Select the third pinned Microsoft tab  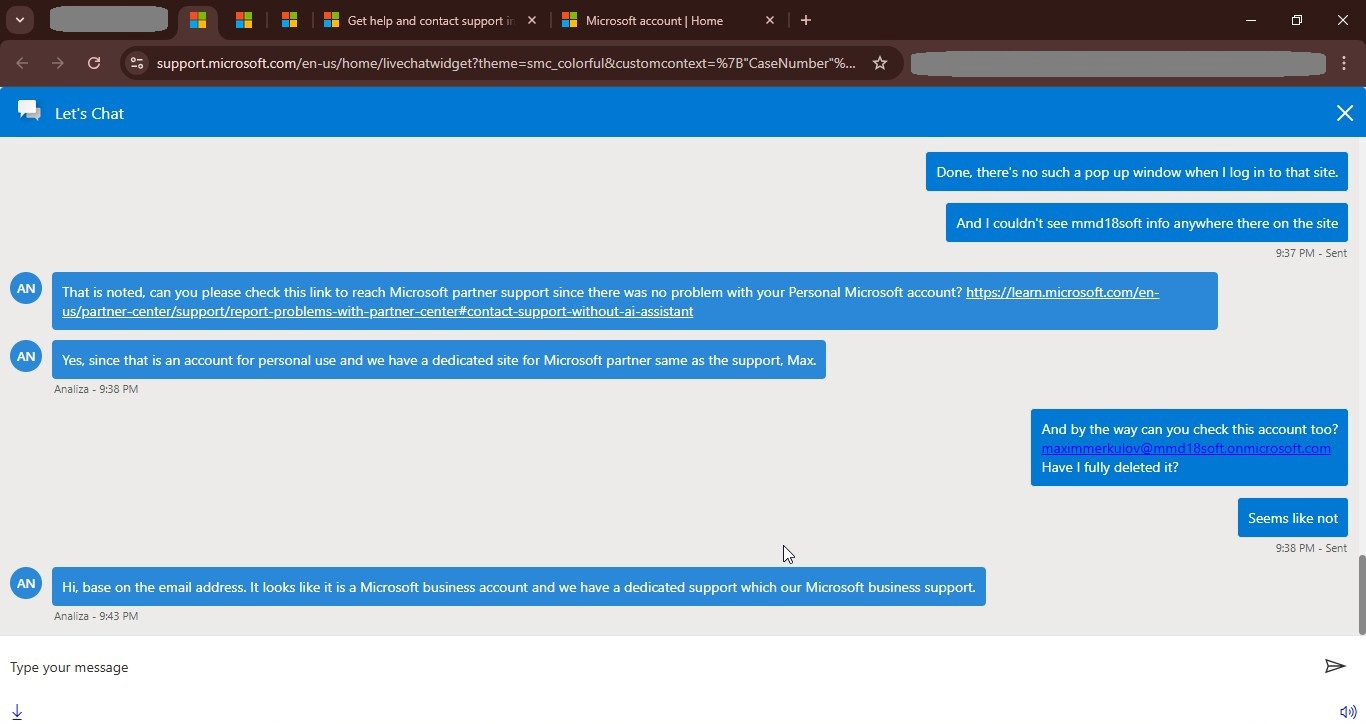289,20
